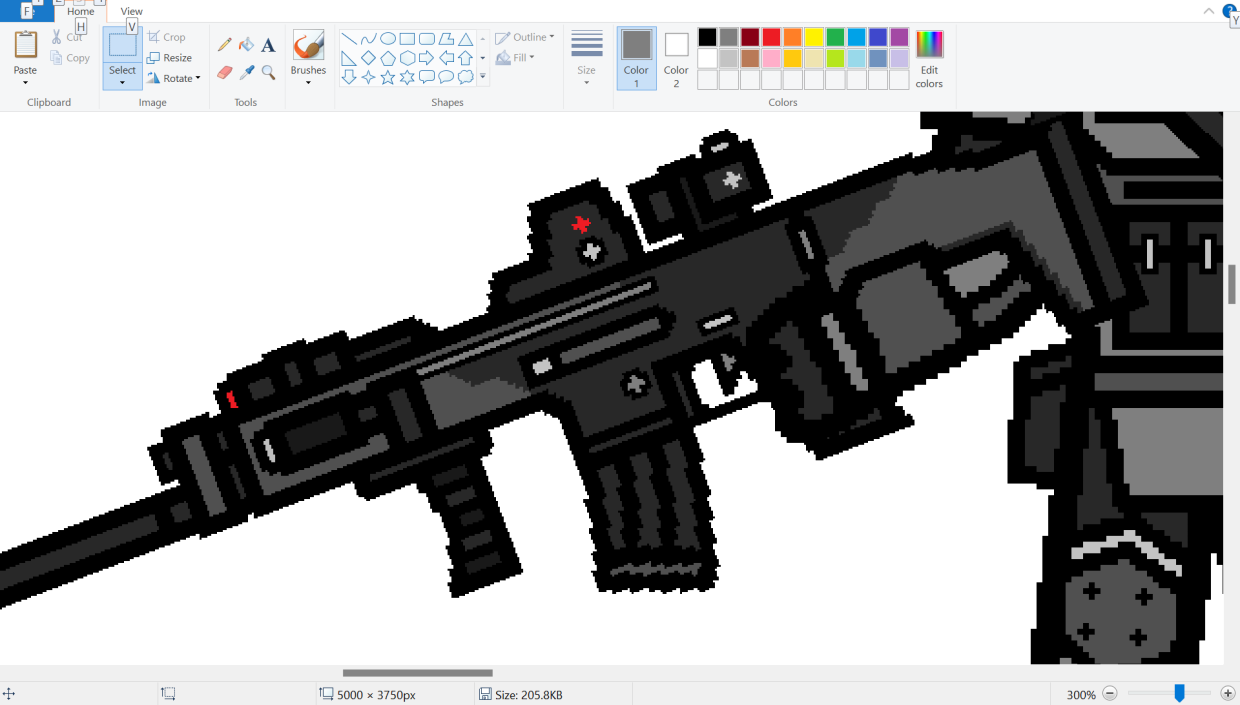This screenshot has height=705, width=1240.
Task: Pick the red color swatch
Action: pyautogui.click(x=771, y=37)
